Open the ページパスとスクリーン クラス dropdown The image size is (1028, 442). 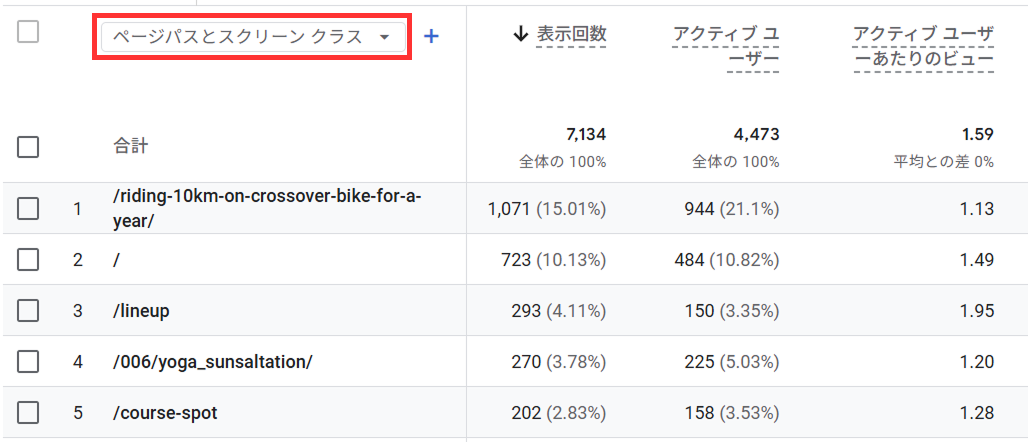coord(252,37)
